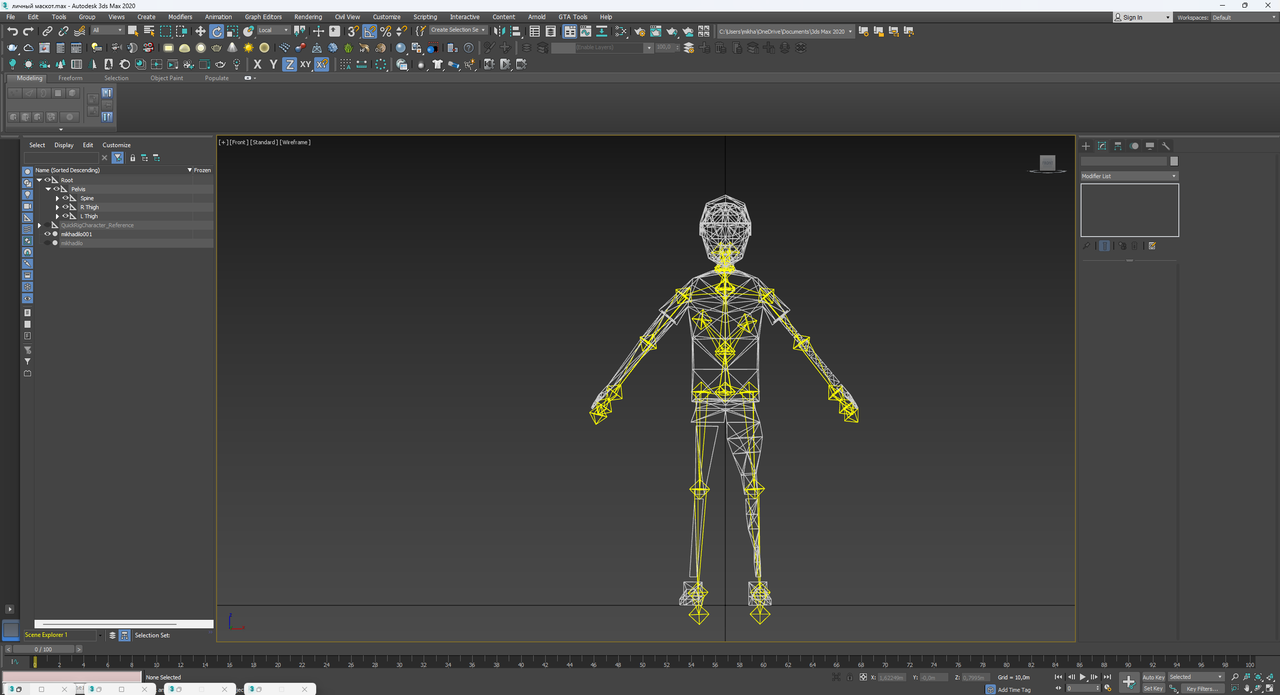Switch to the Freeform ribbon tab

pyautogui.click(x=70, y=78)
